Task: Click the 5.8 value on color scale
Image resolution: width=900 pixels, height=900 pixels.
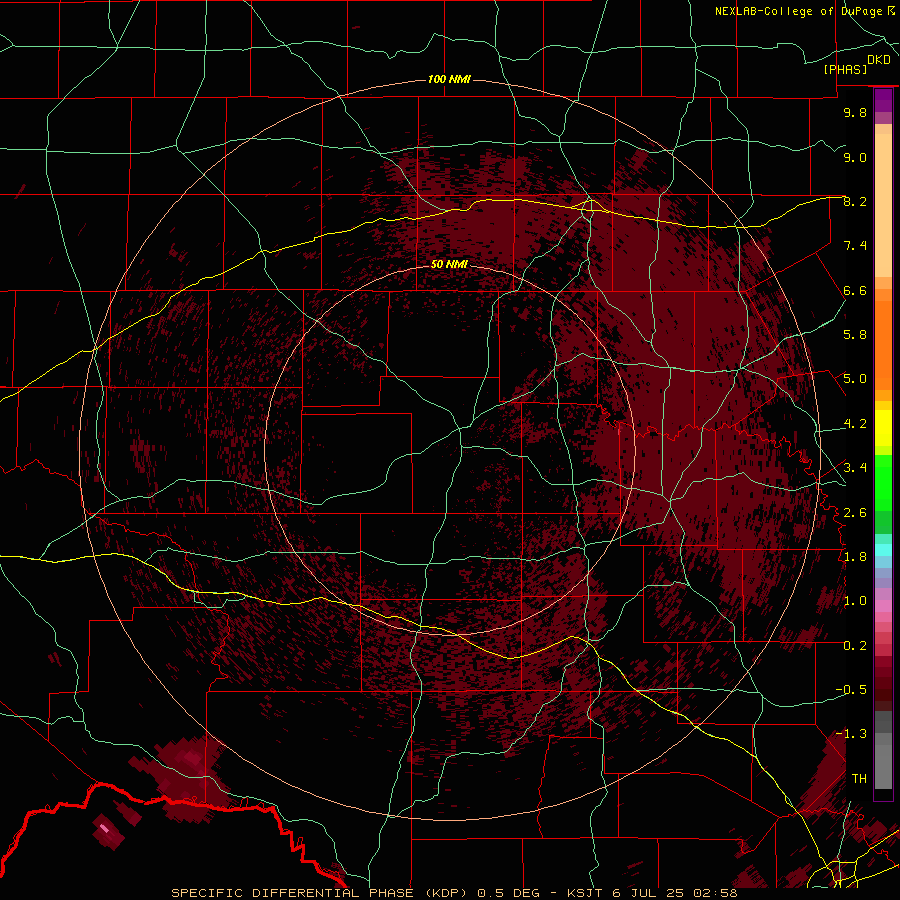Action: [x=855, y=334]
